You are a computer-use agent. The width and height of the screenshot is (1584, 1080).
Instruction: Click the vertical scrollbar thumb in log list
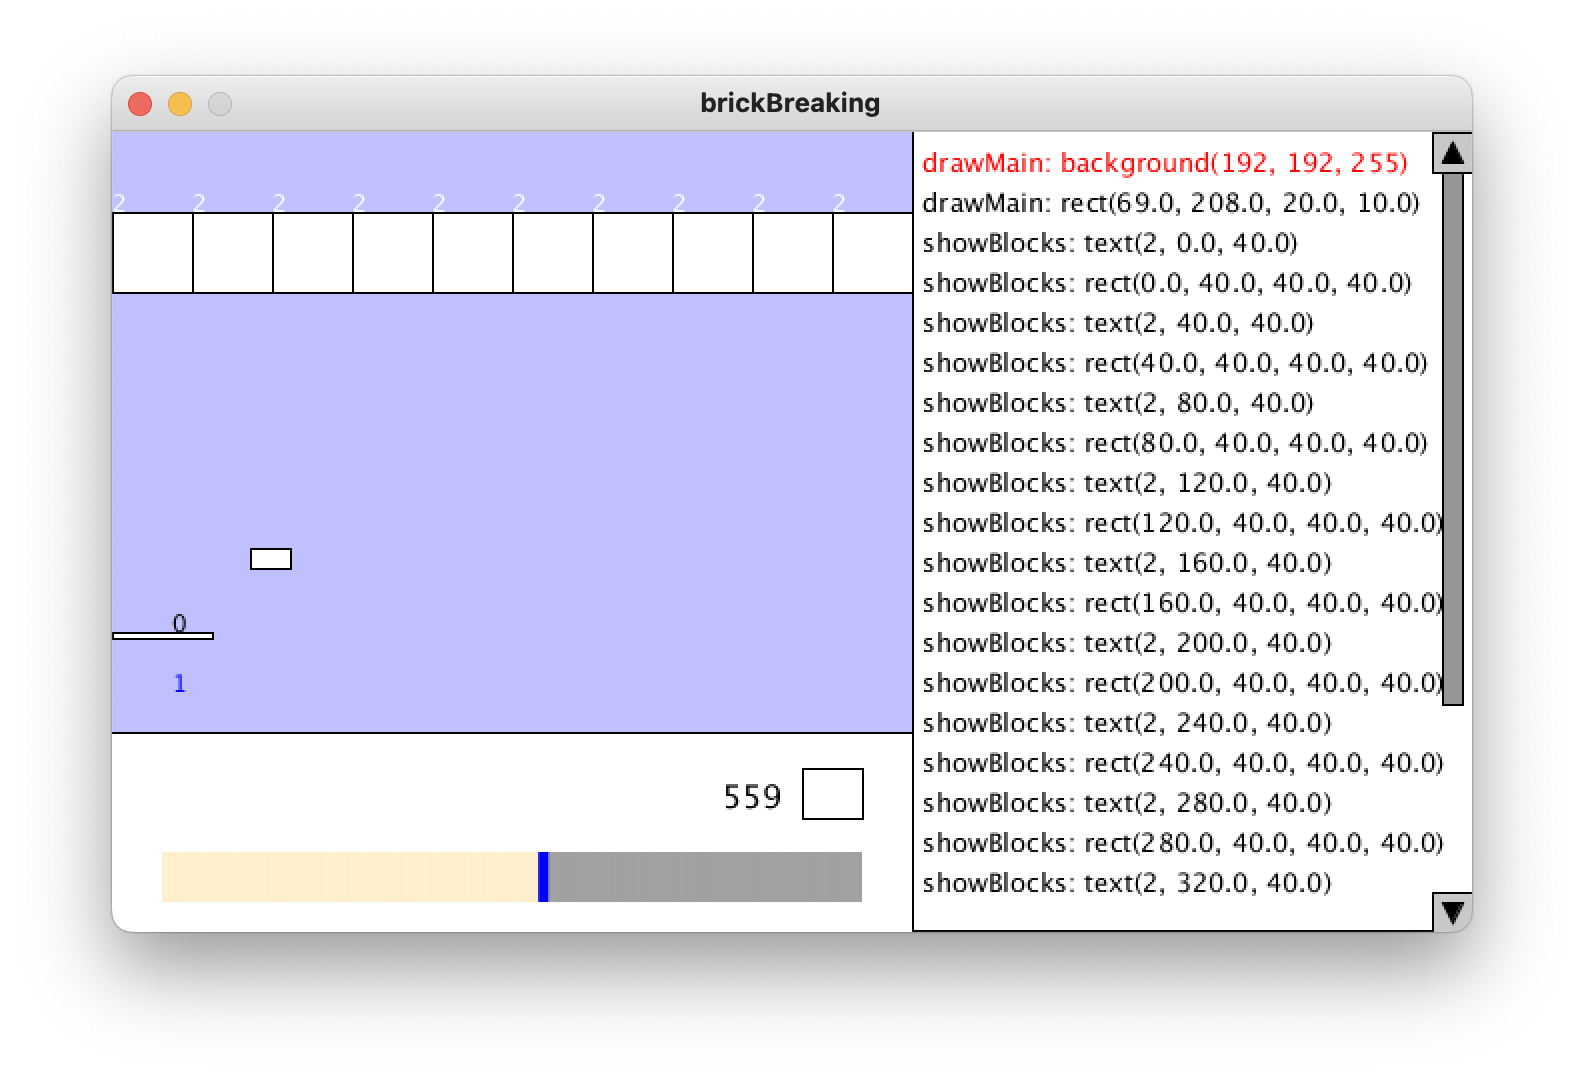click(1452, 439)
